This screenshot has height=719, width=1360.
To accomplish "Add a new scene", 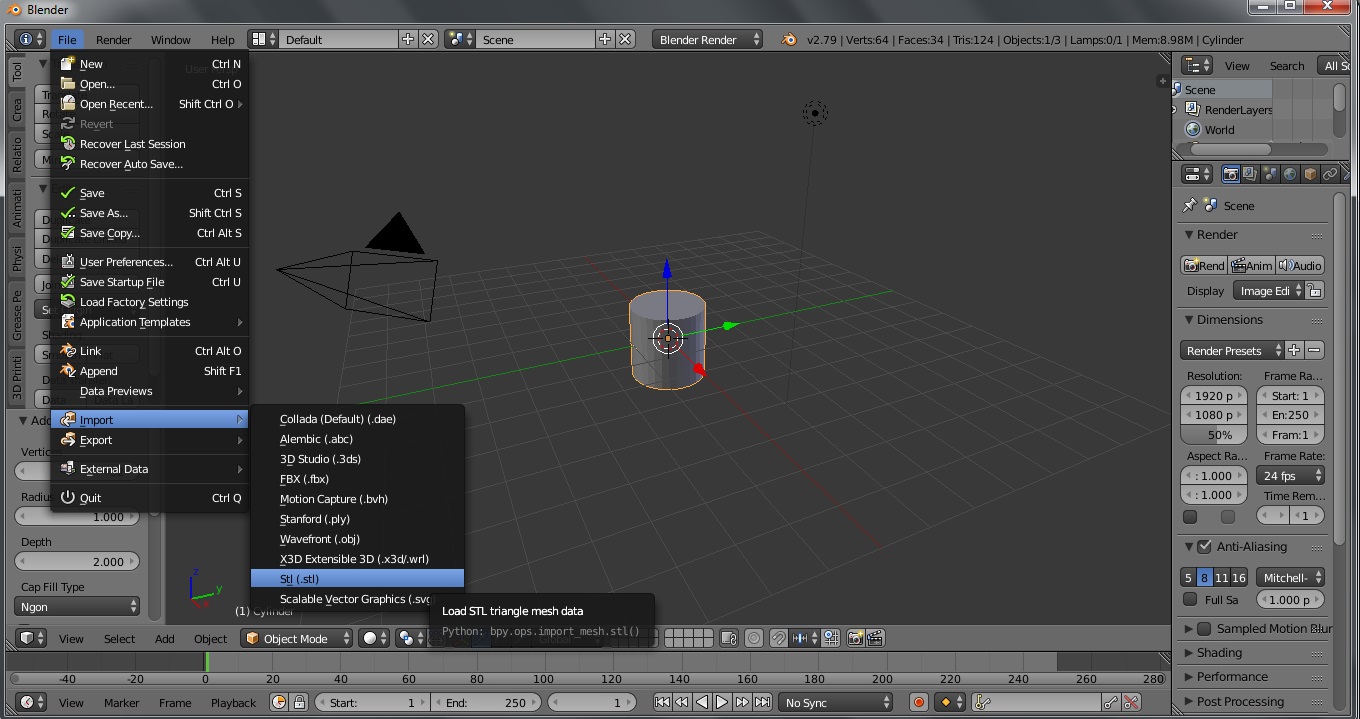I will [x=605, y=39].
